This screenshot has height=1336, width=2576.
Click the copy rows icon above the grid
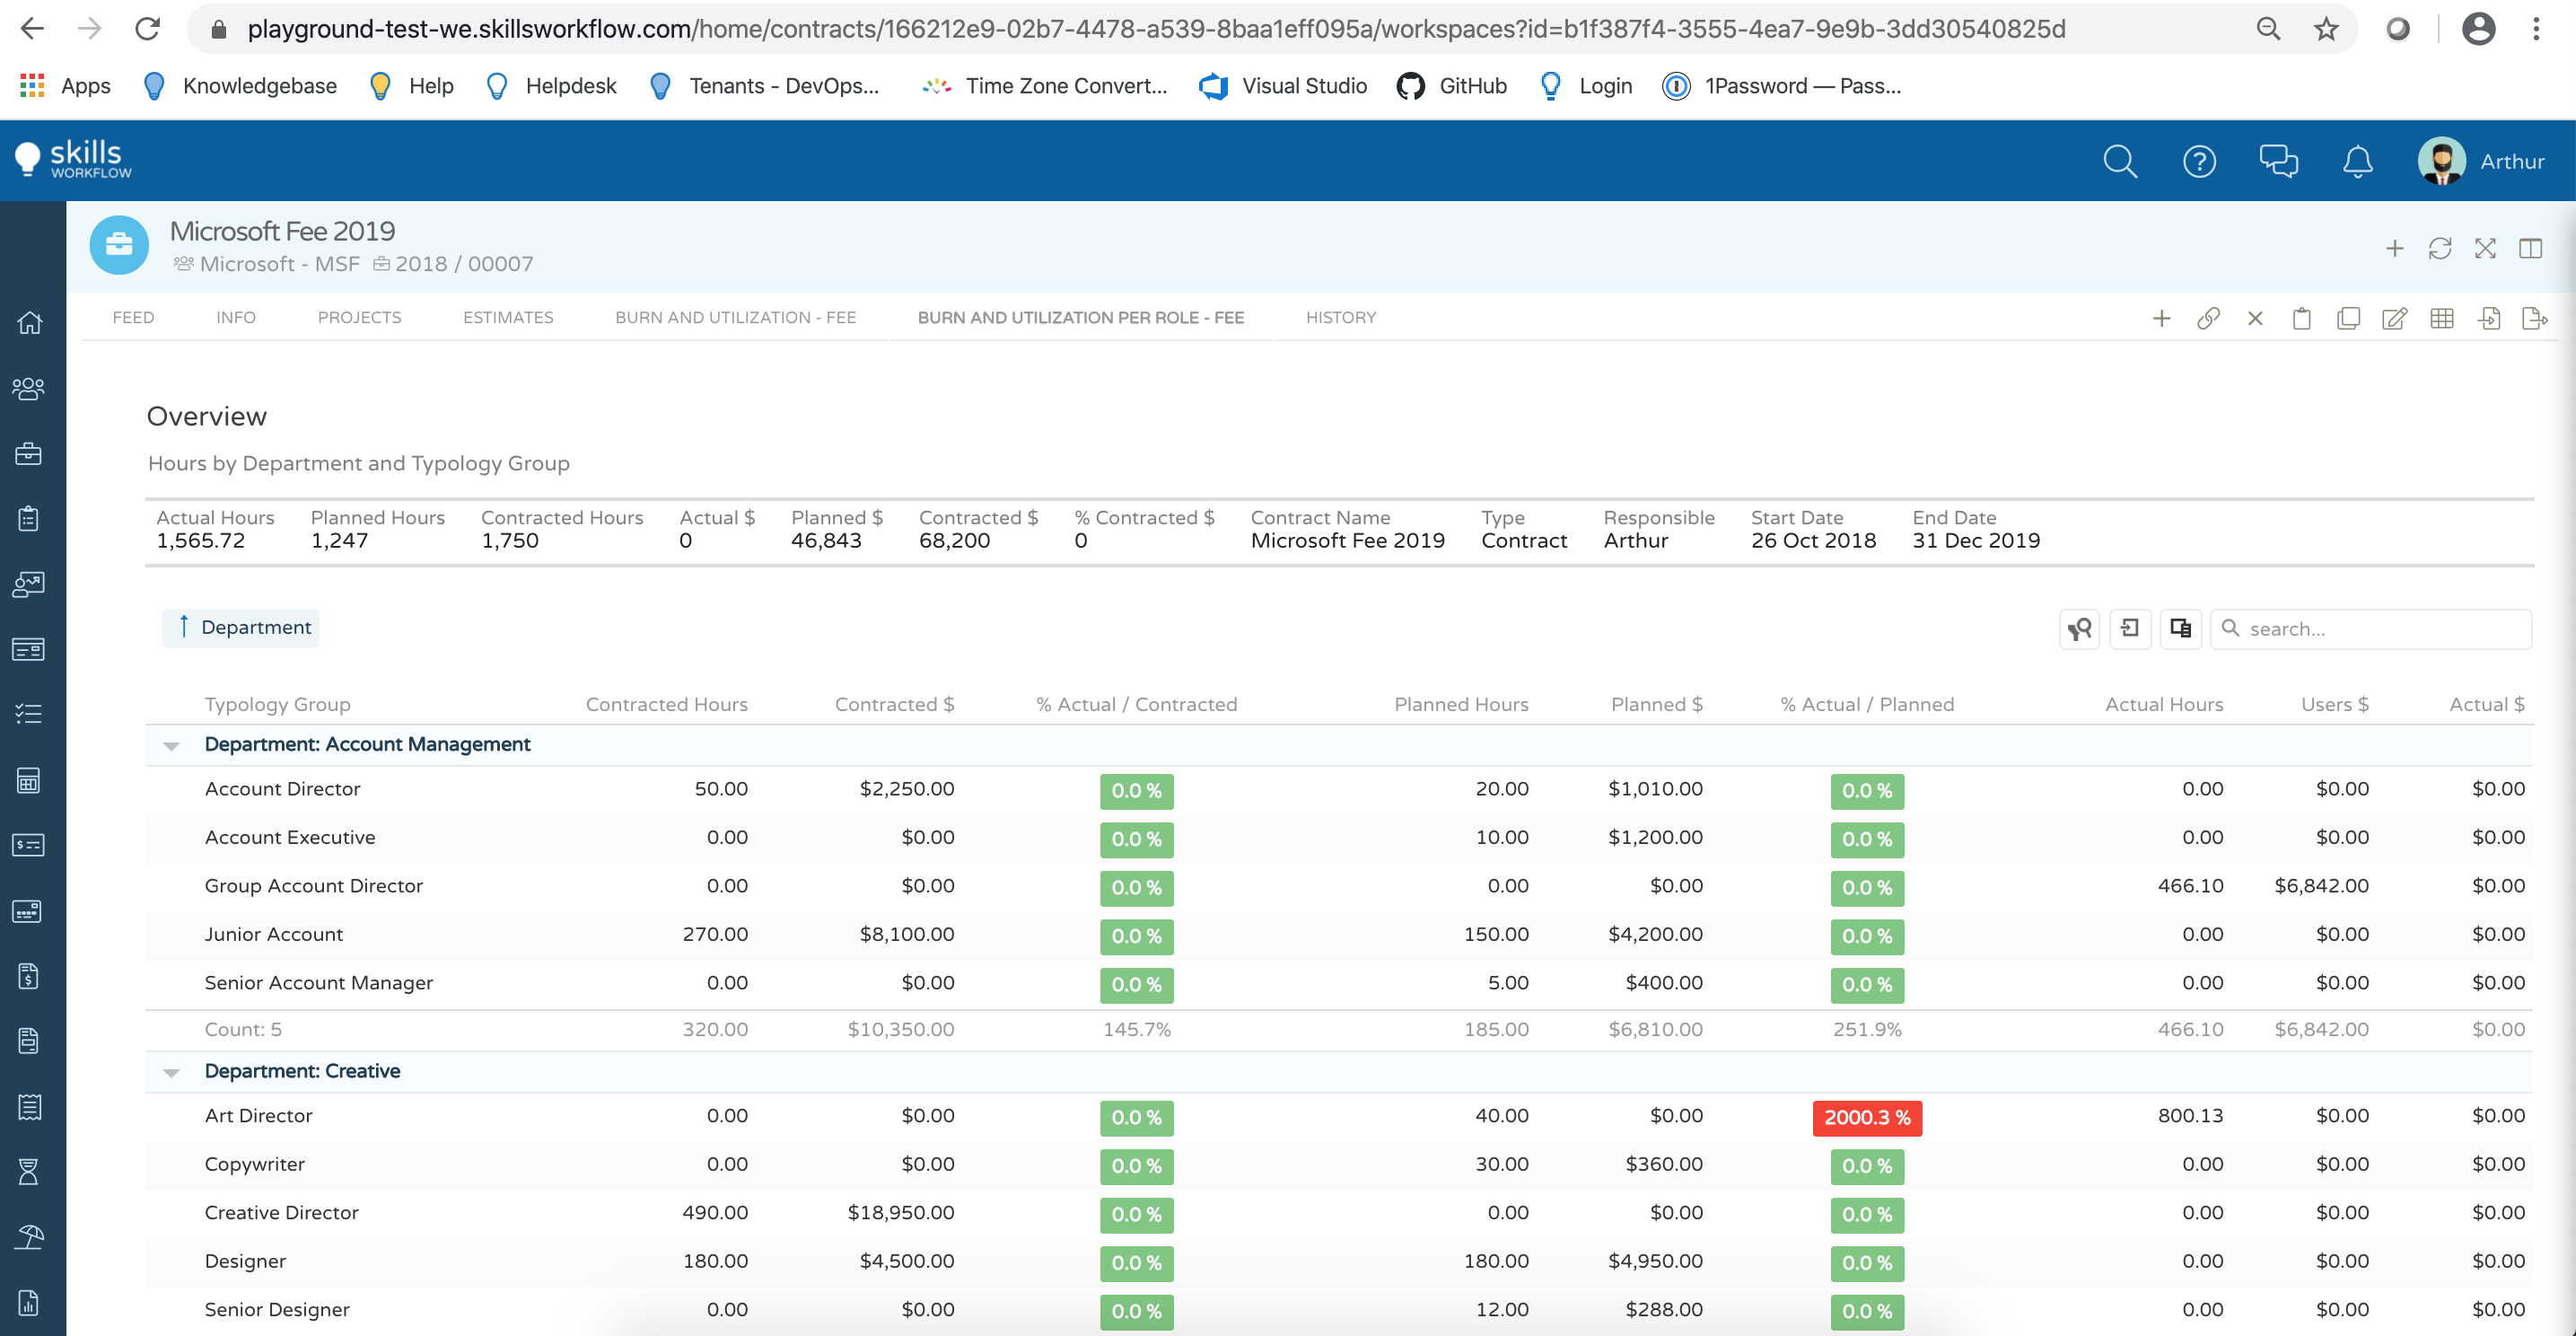point(2181,628)
